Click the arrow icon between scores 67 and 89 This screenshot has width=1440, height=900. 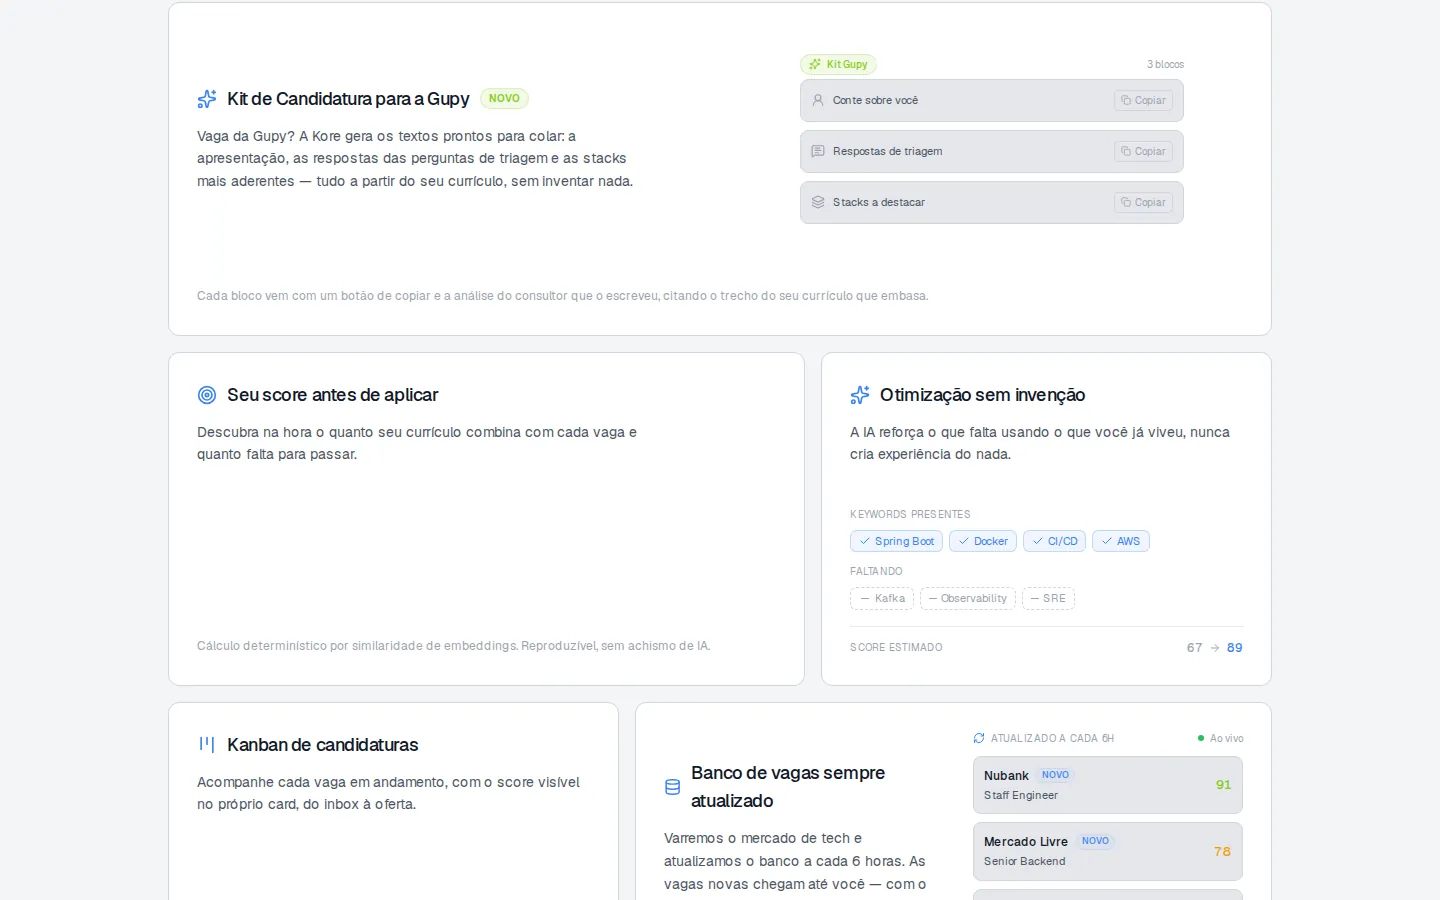[x=1215, y=648]
